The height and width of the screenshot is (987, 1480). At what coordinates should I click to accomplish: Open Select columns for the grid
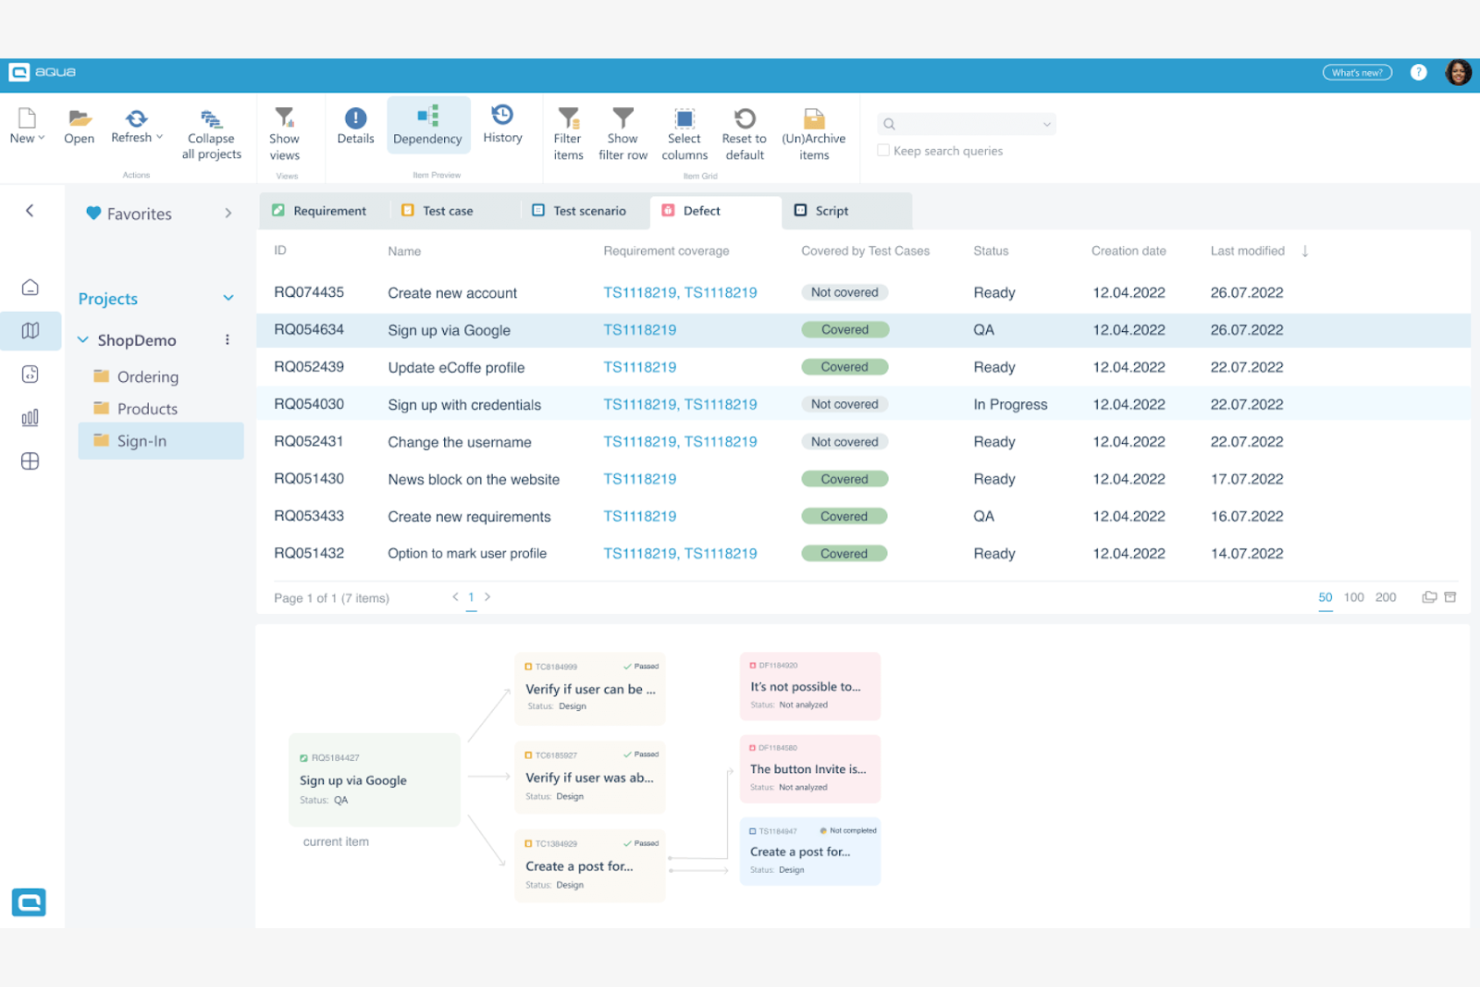[x=684, y=134]
